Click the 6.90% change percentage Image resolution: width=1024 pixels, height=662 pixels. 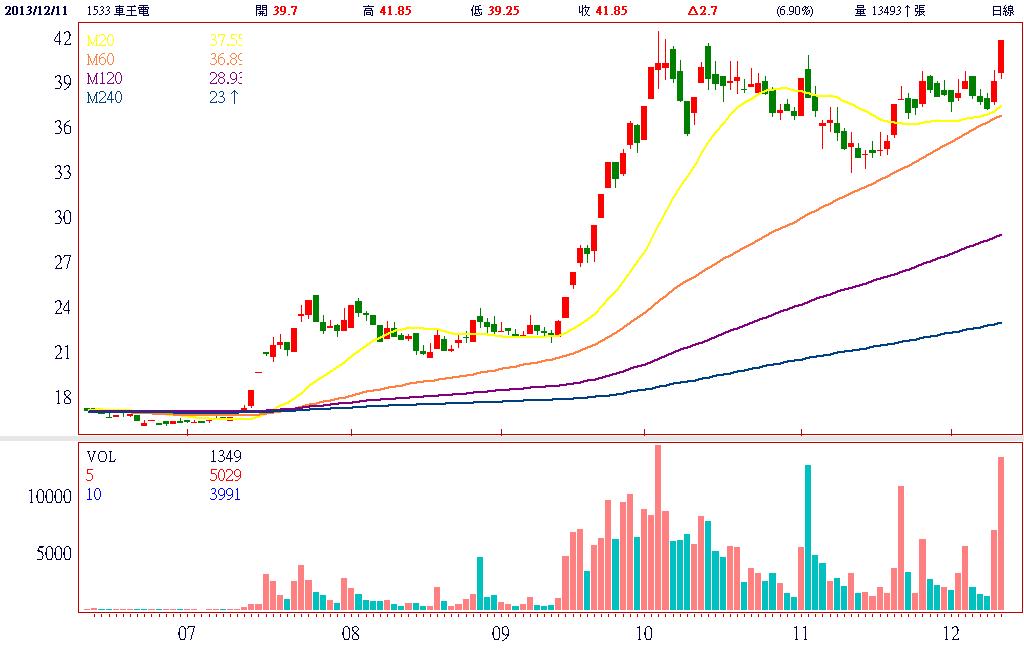click(x=794, y=11)
